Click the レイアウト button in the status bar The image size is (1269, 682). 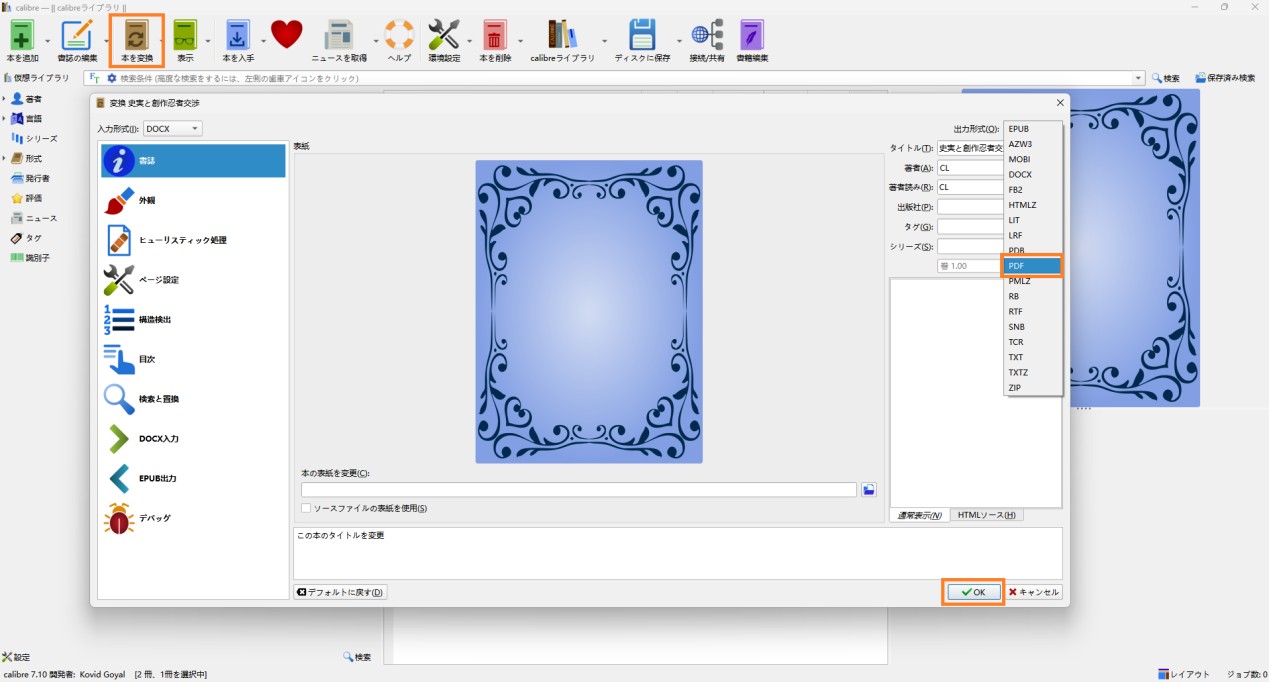1184,674
